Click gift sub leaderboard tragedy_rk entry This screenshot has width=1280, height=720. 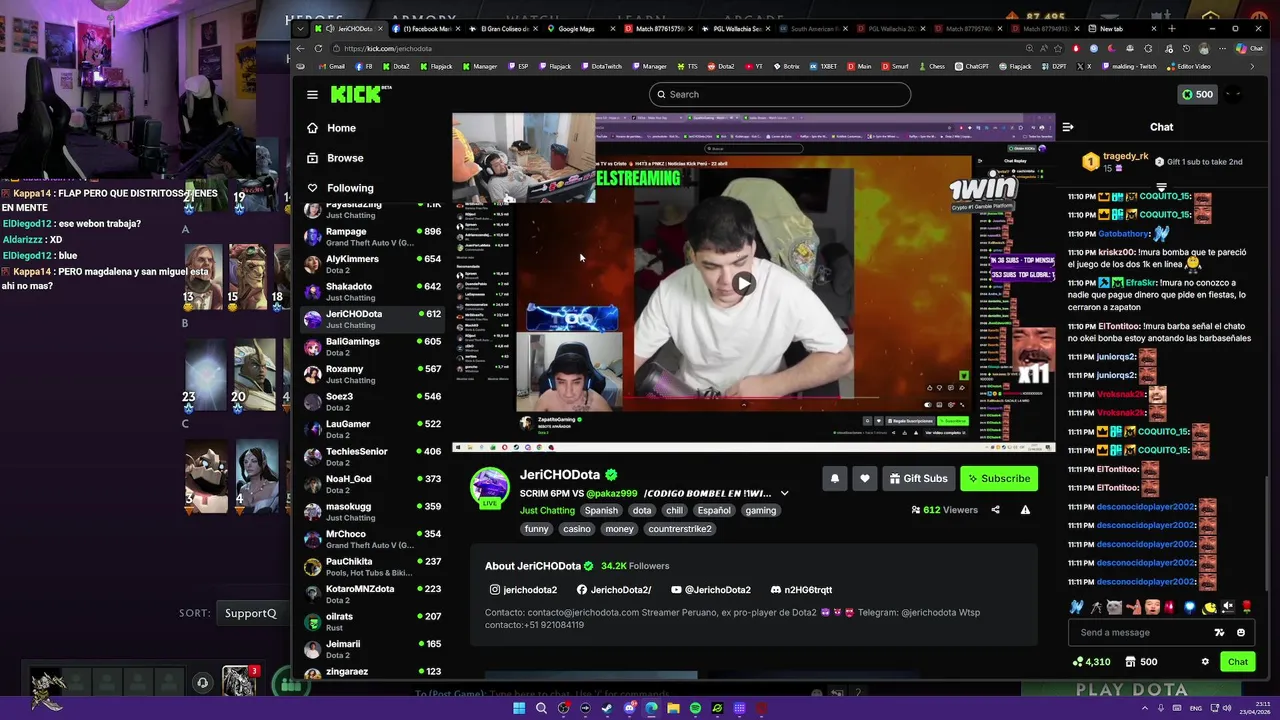coord(1115,161)
